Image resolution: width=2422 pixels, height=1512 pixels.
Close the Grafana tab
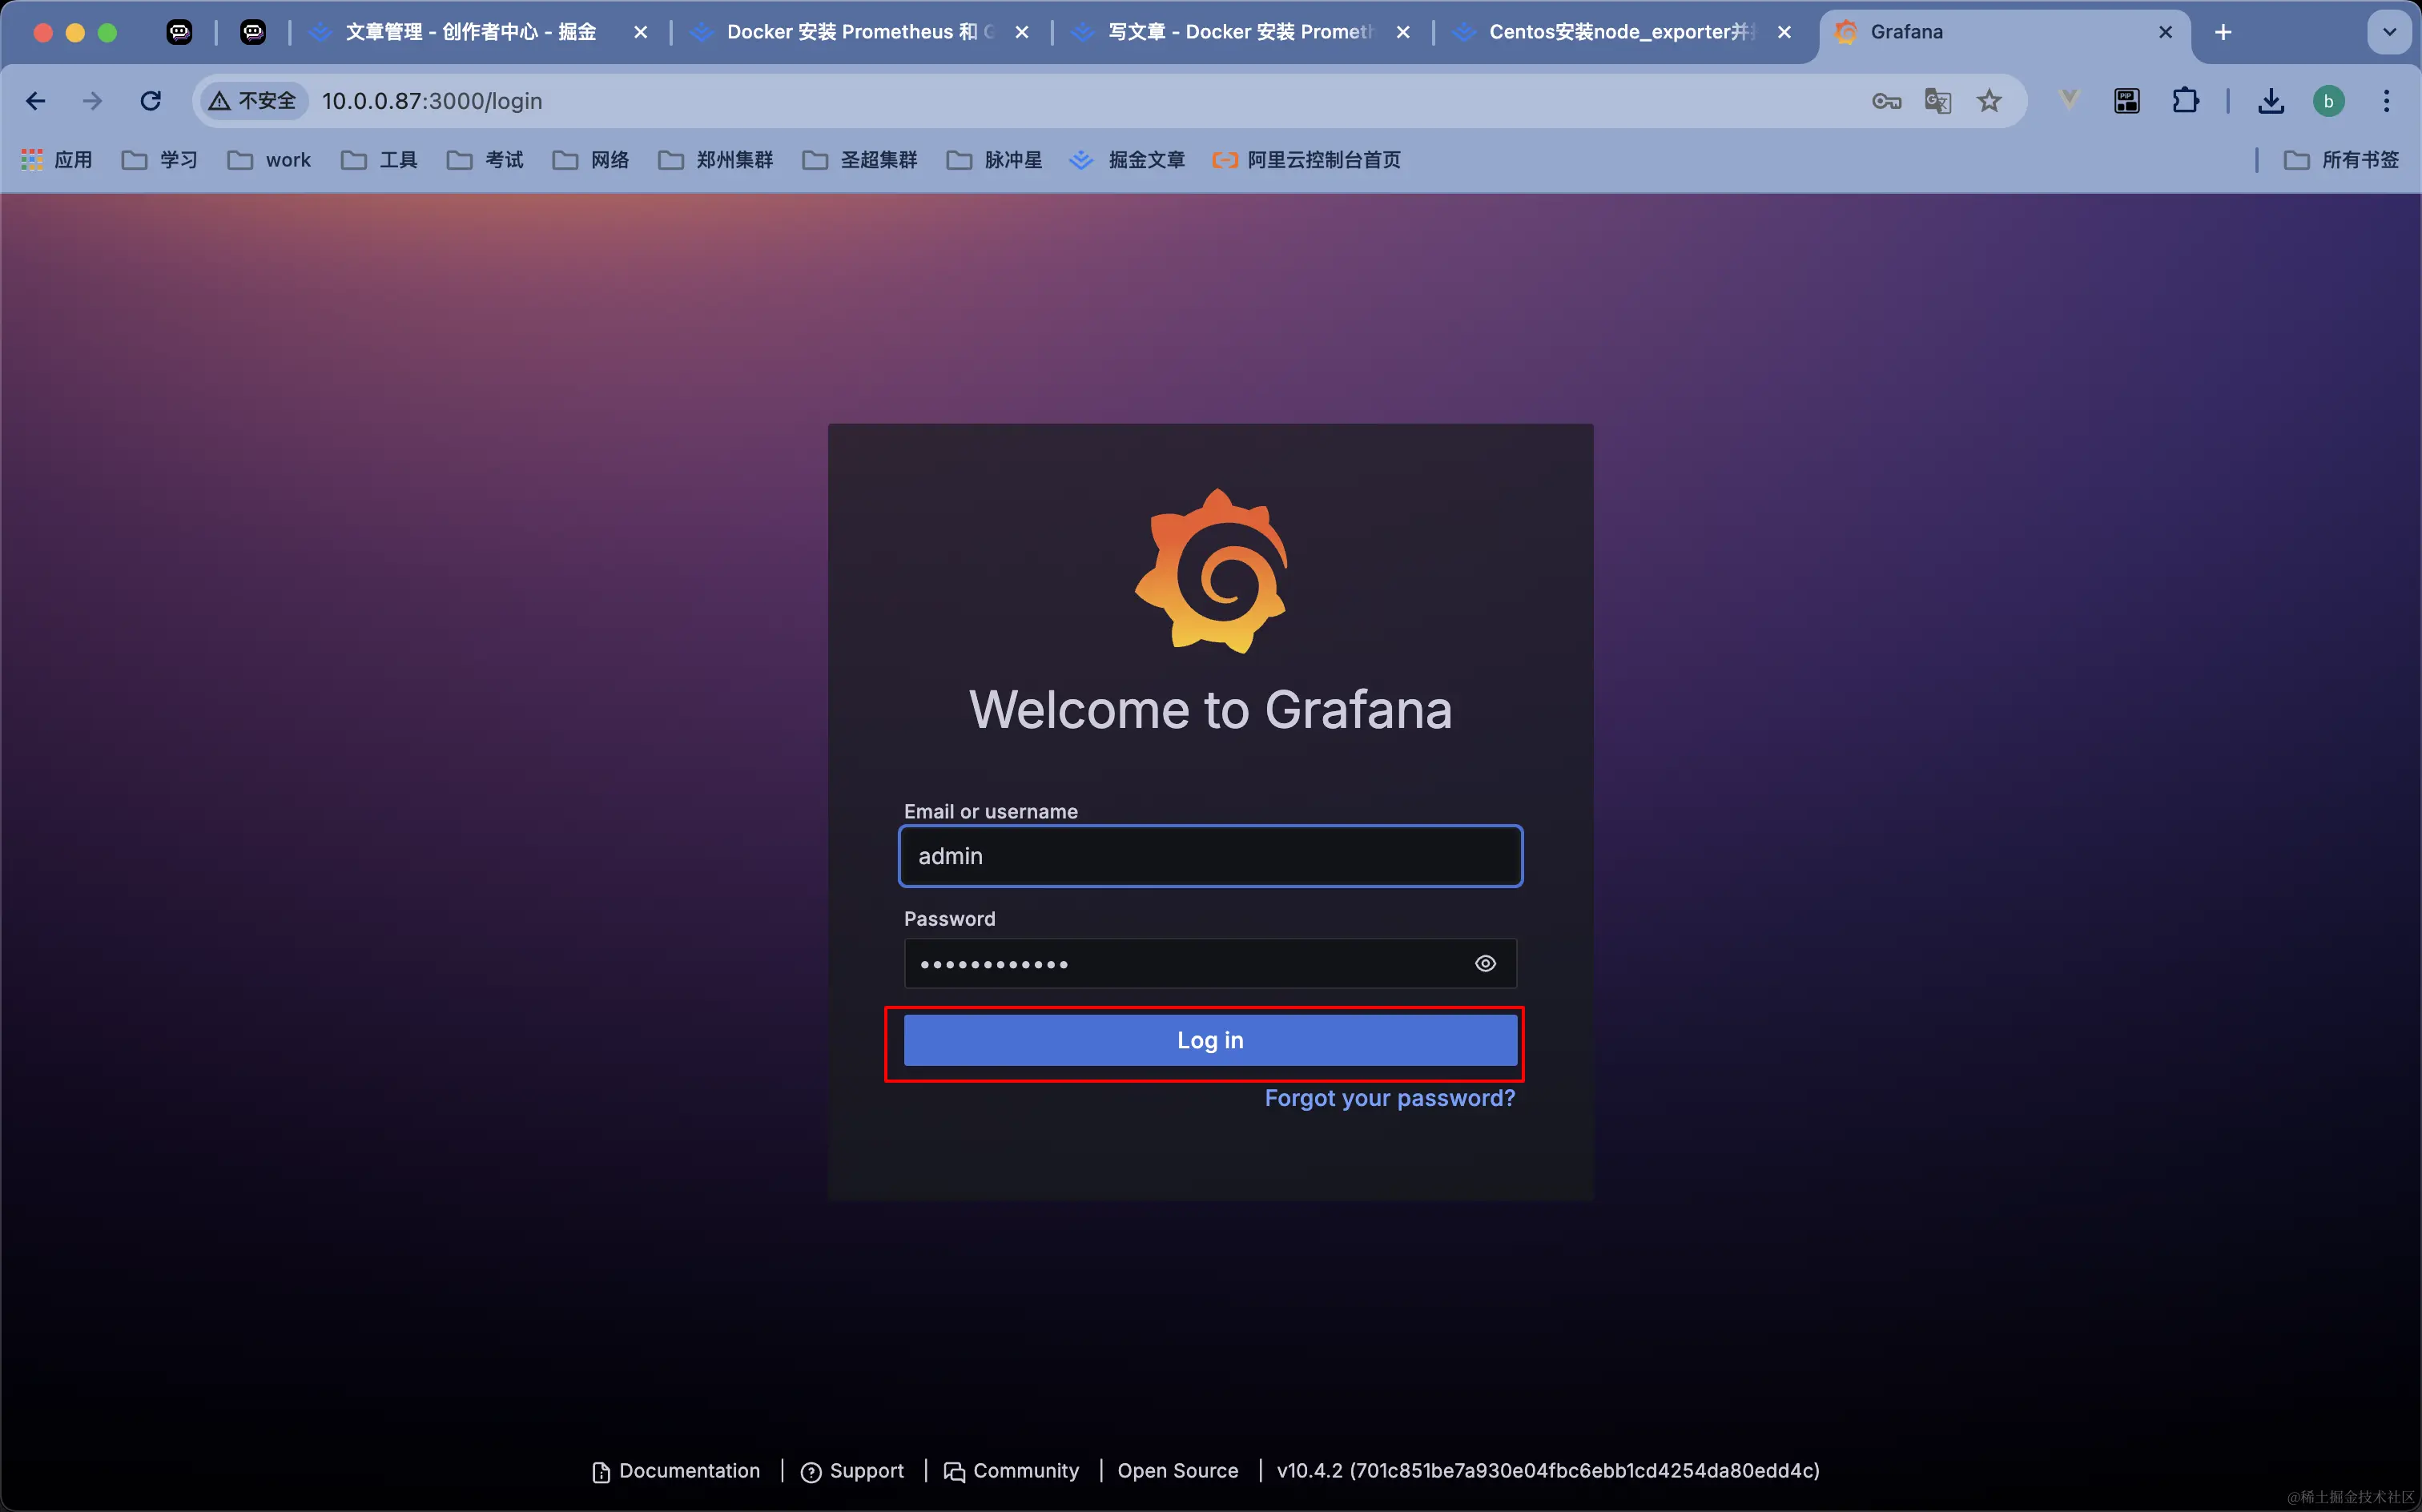(x=2165, y=32)
